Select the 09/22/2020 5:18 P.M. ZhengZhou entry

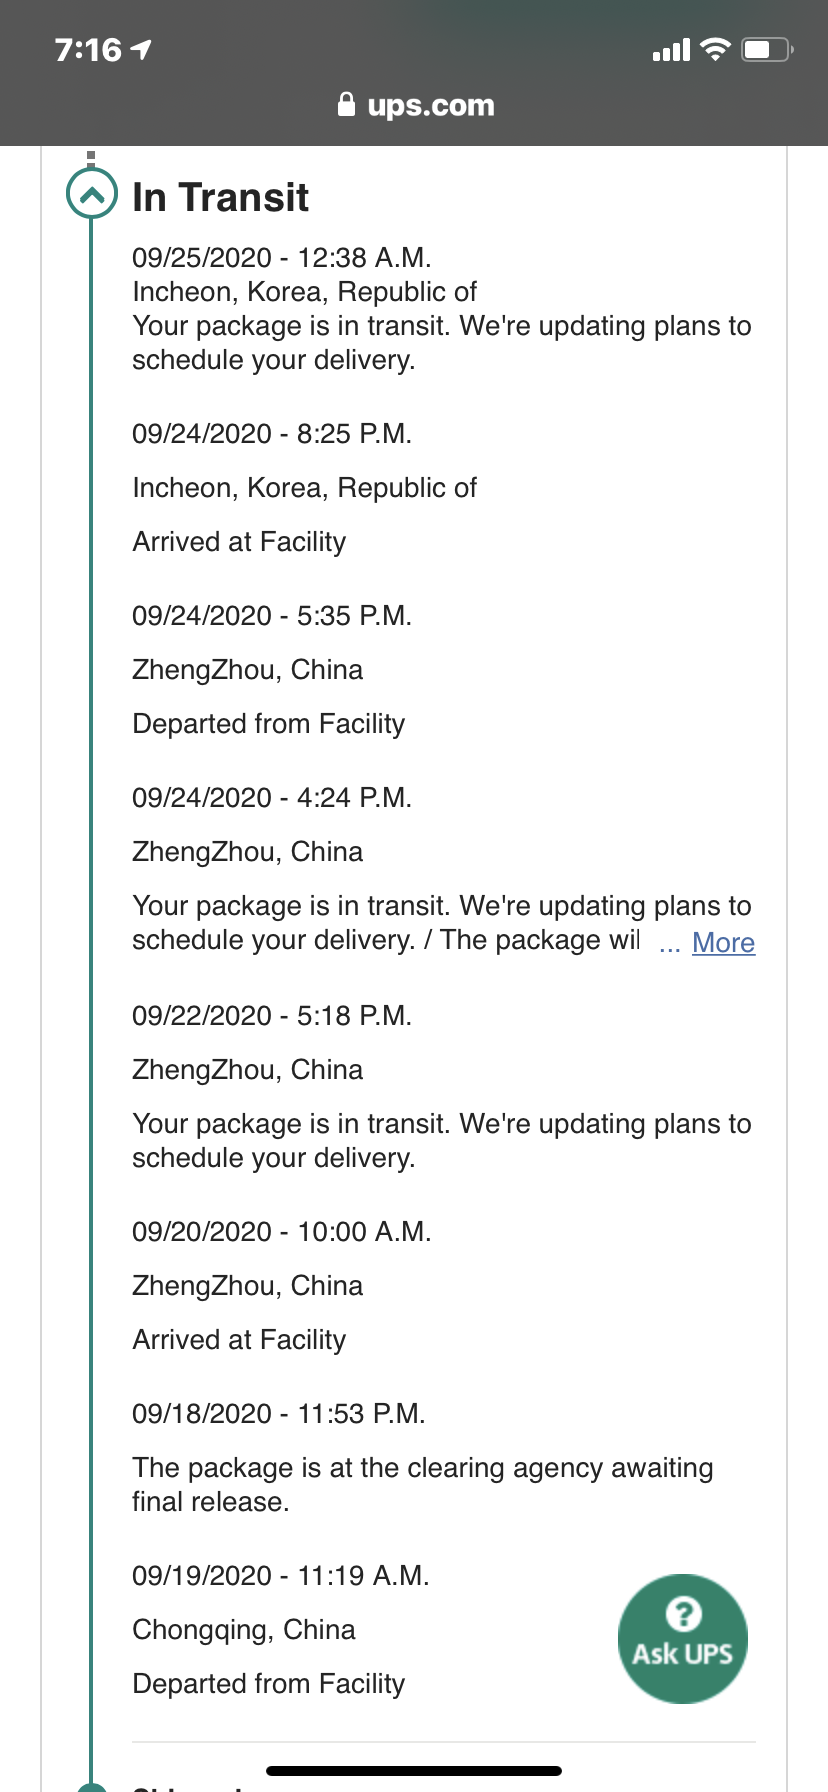click(x=442, y=1087)
